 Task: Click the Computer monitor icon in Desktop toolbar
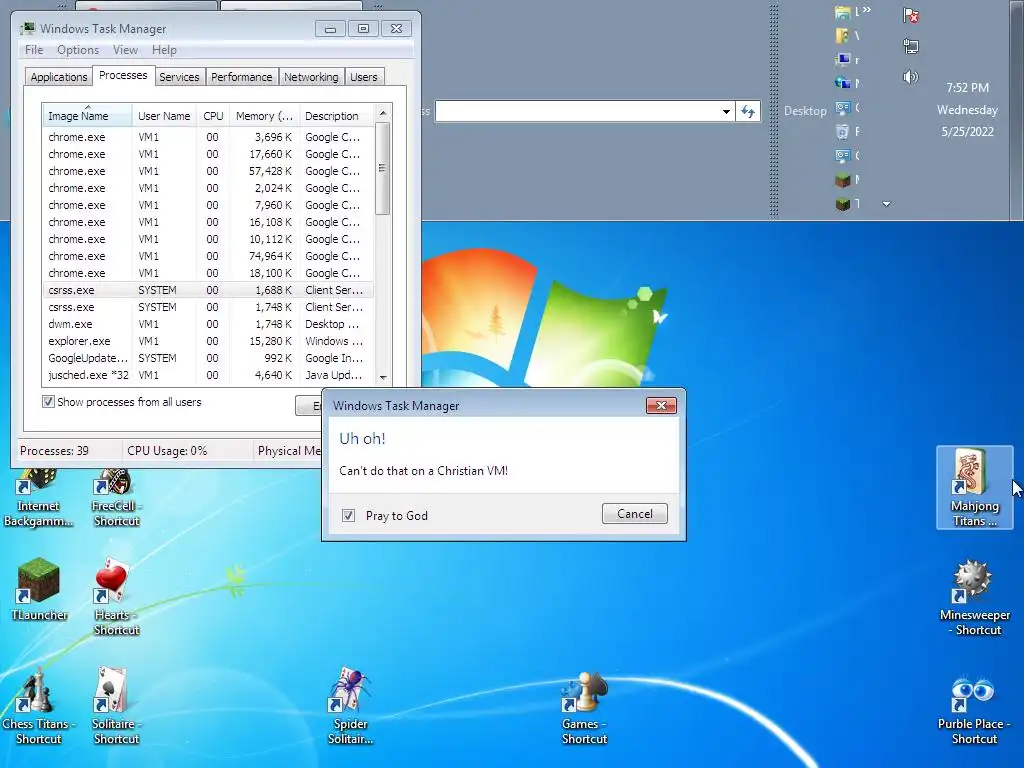pyautogui.click(x=843, y=59)
